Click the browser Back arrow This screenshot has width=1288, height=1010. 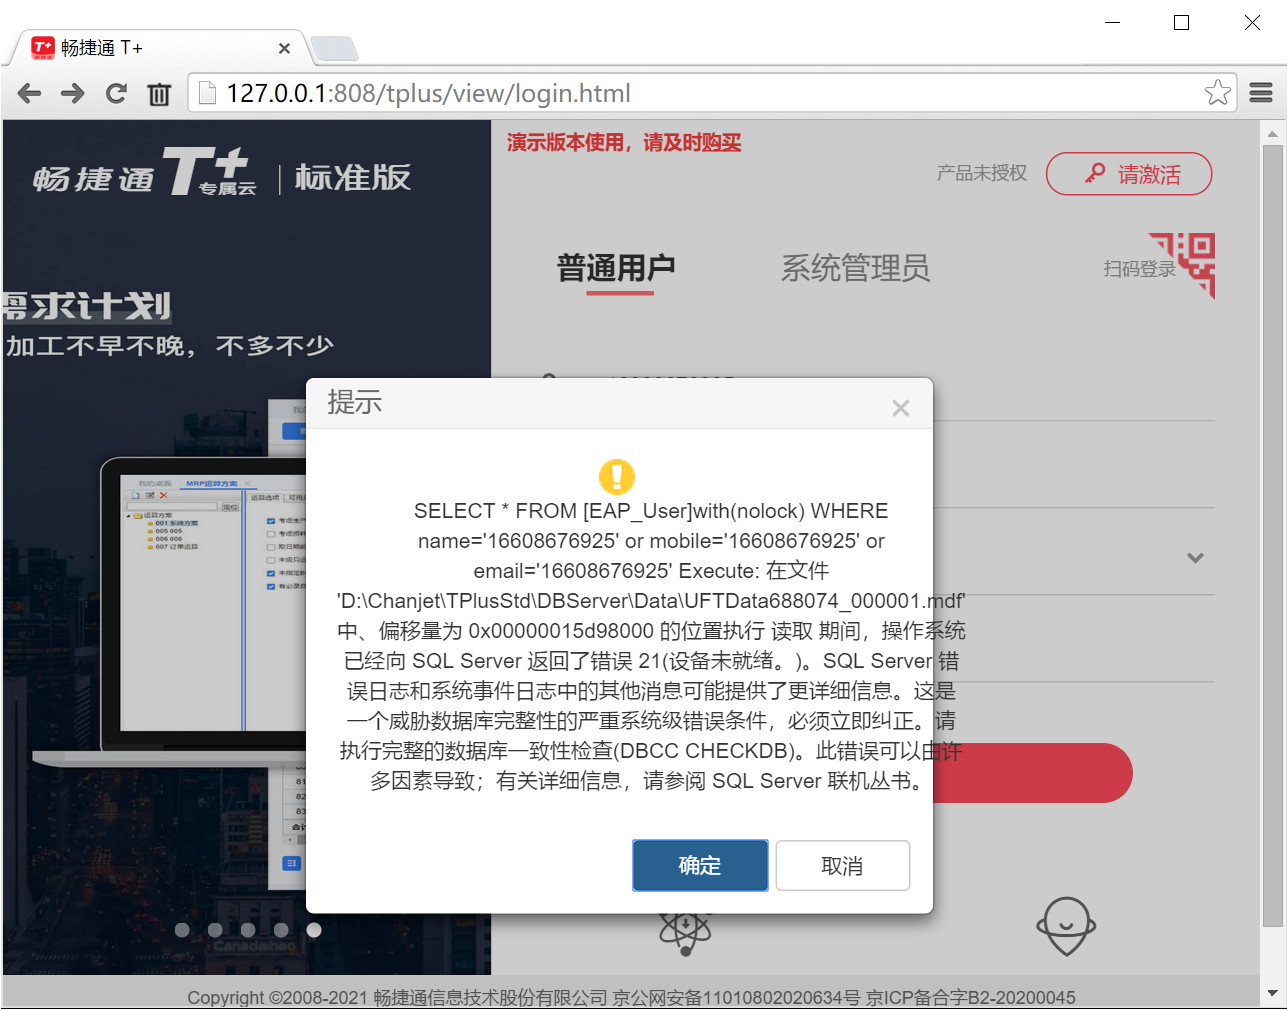tap(30, 94)
